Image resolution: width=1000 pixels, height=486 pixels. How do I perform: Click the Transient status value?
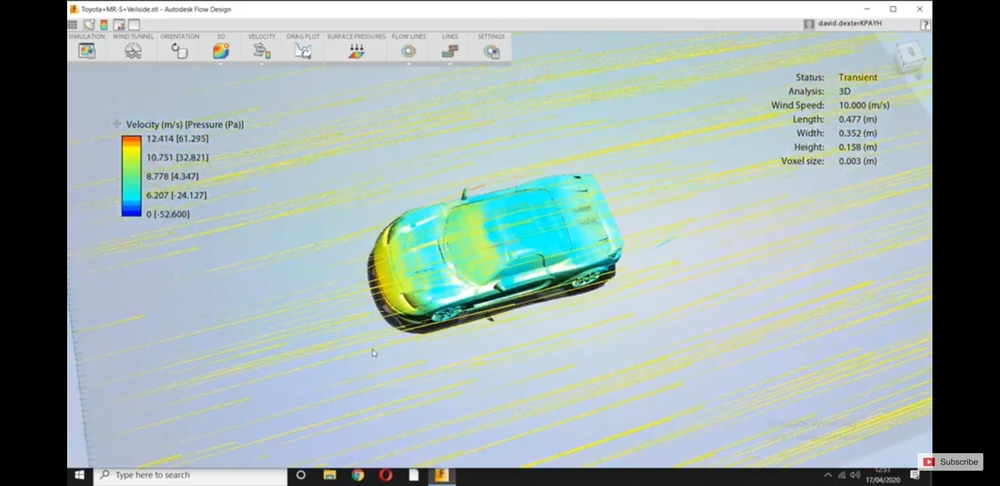coord(858,77)
